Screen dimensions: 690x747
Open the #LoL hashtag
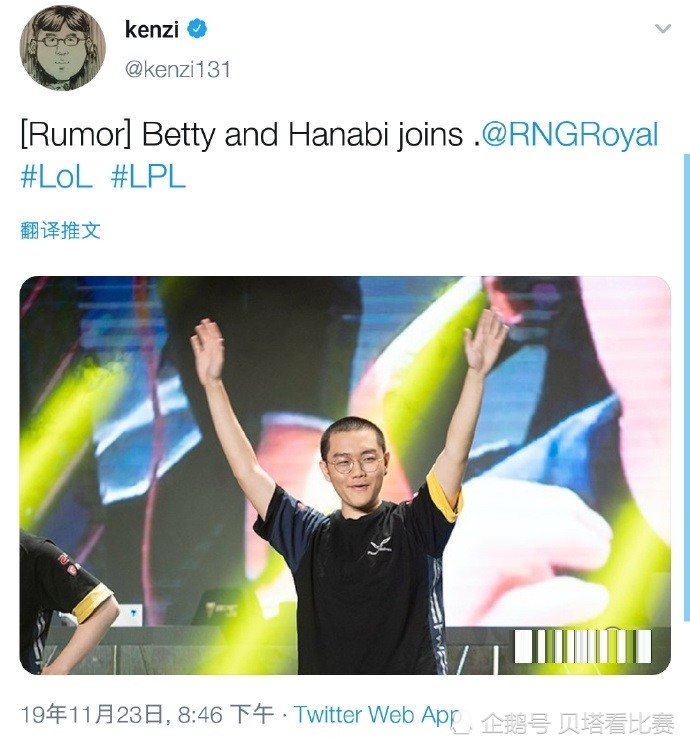pos(57,178)
